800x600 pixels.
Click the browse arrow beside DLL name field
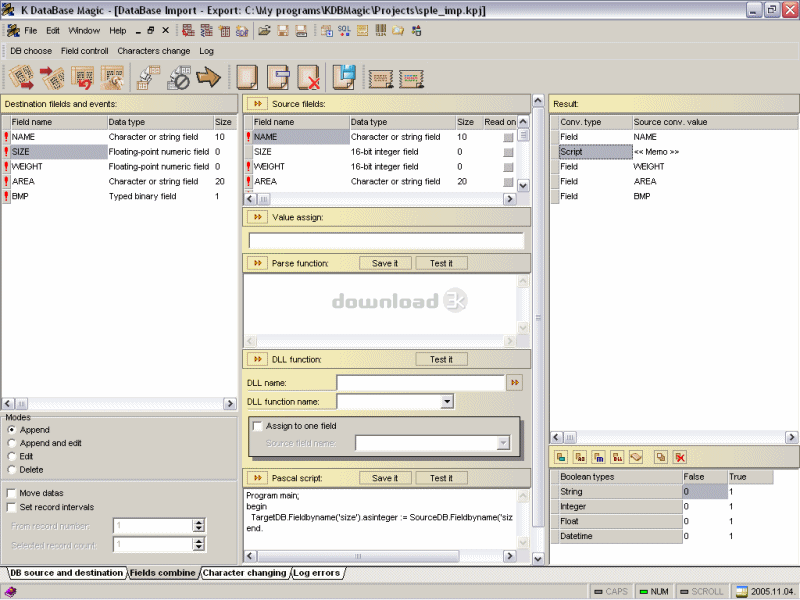click(515, 382)
